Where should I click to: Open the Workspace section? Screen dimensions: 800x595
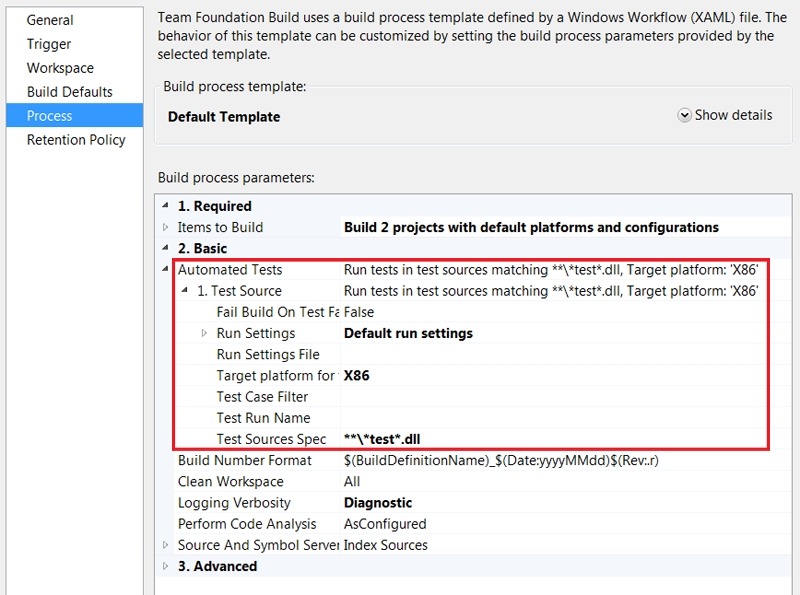coord(60,68)
